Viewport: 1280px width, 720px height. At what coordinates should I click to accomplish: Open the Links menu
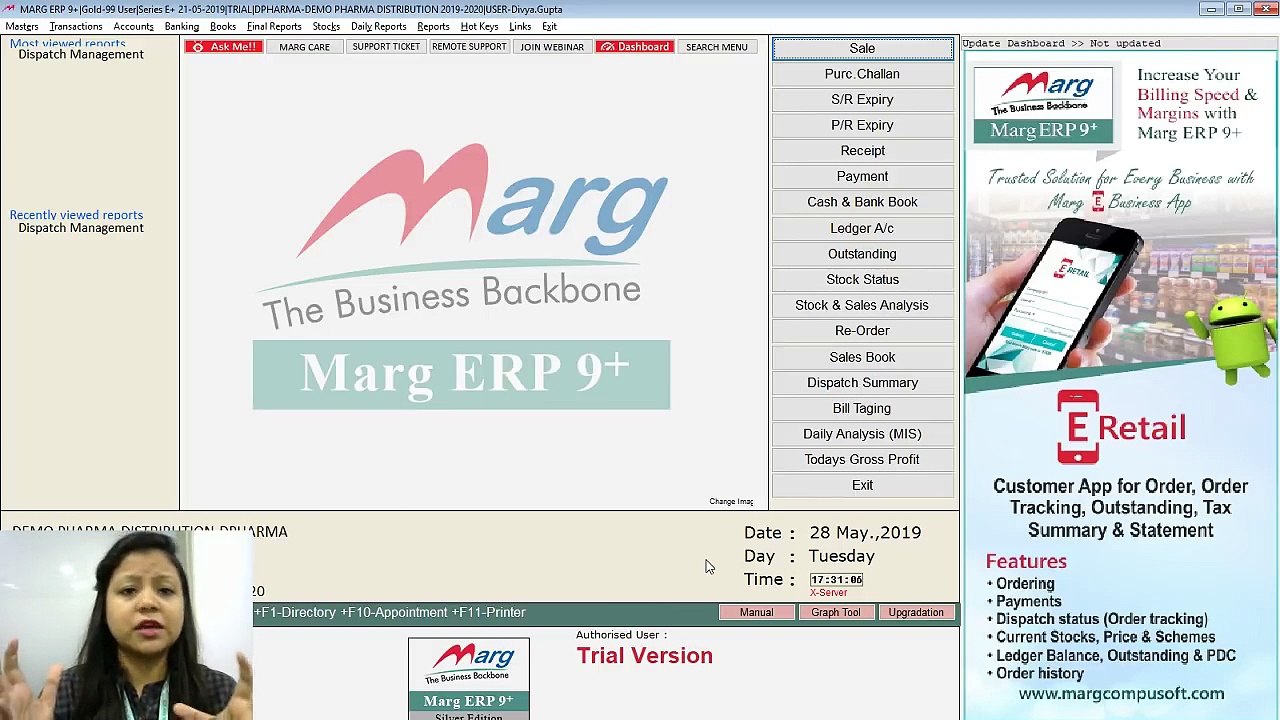[x=520, y=26]
